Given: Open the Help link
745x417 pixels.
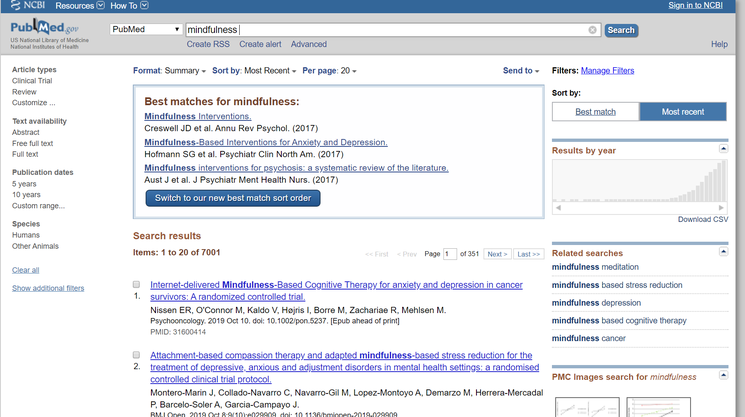Looking at the screenshot, I should 719,44.
